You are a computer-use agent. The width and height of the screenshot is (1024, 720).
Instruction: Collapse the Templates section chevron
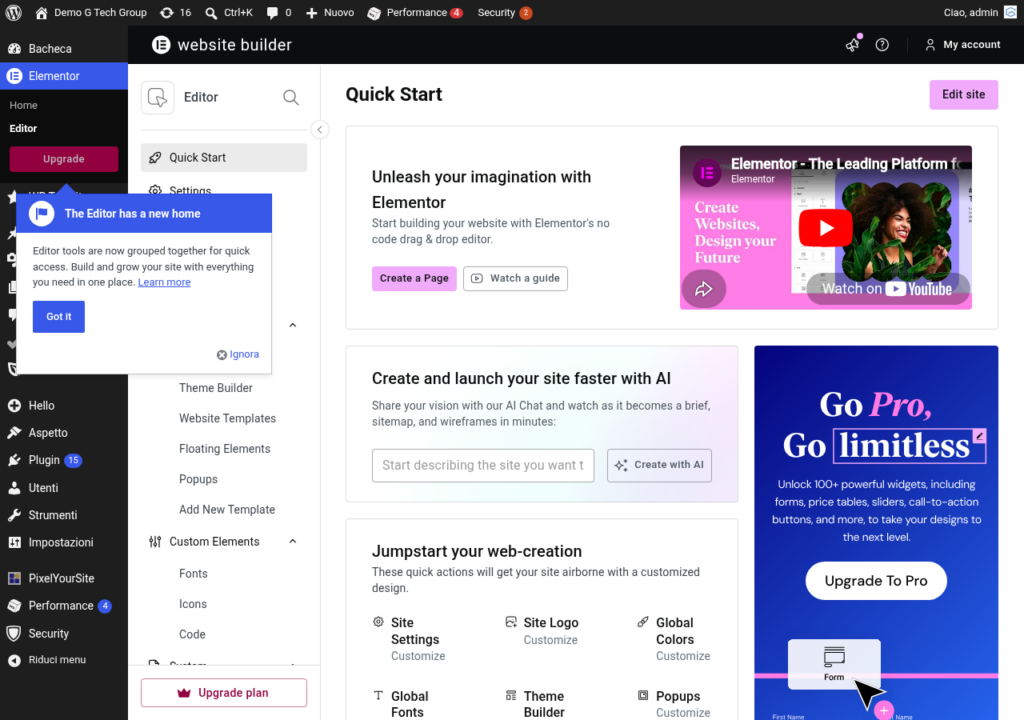[x=293, y=325]
